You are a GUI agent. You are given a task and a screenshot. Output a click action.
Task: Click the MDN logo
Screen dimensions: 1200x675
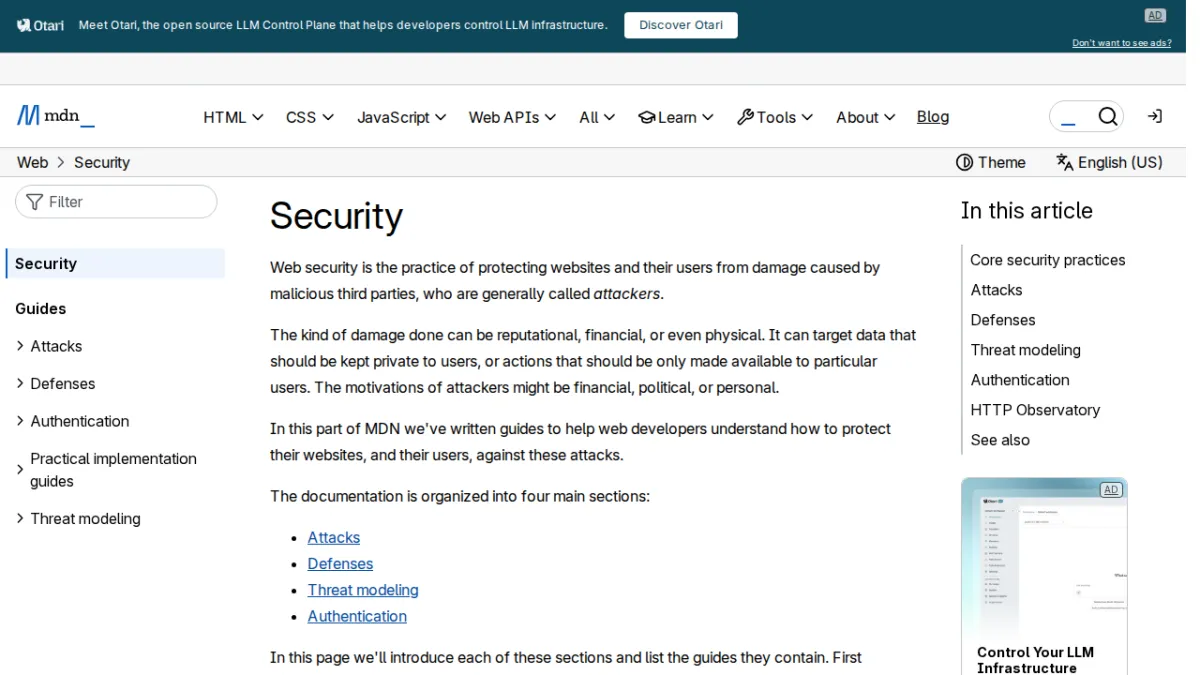click(56, 116)
